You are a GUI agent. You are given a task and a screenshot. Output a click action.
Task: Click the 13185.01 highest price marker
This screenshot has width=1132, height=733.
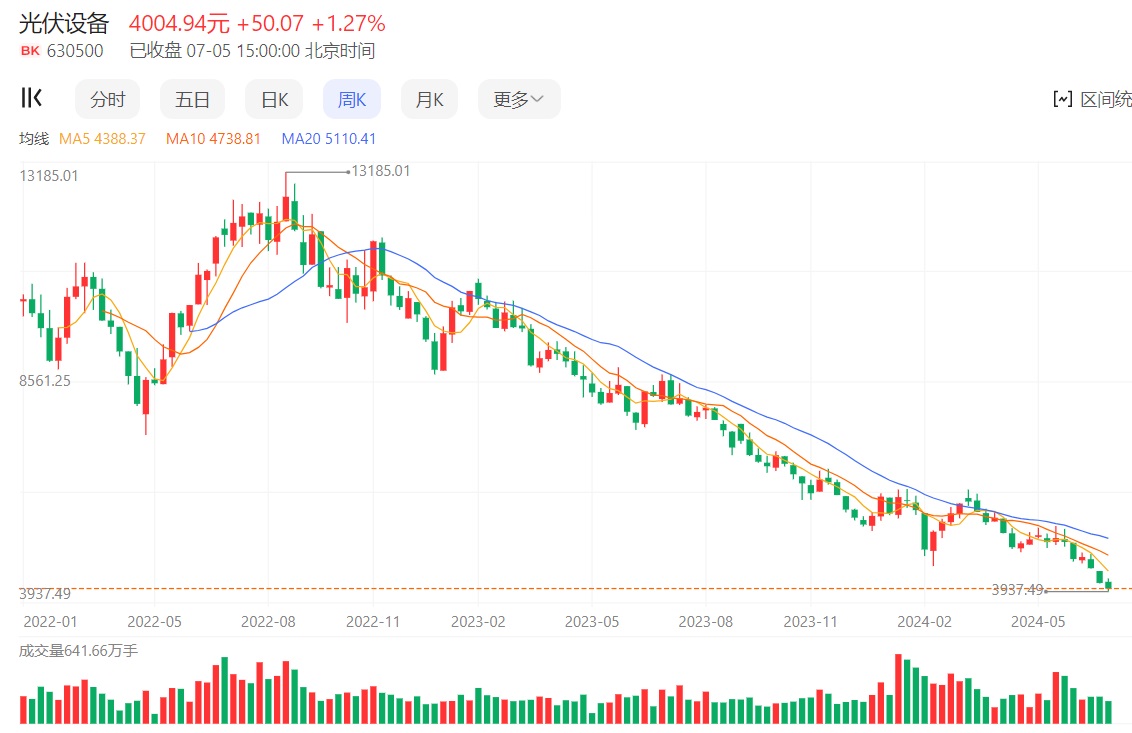pyautogui.click(x=379, y=170)
